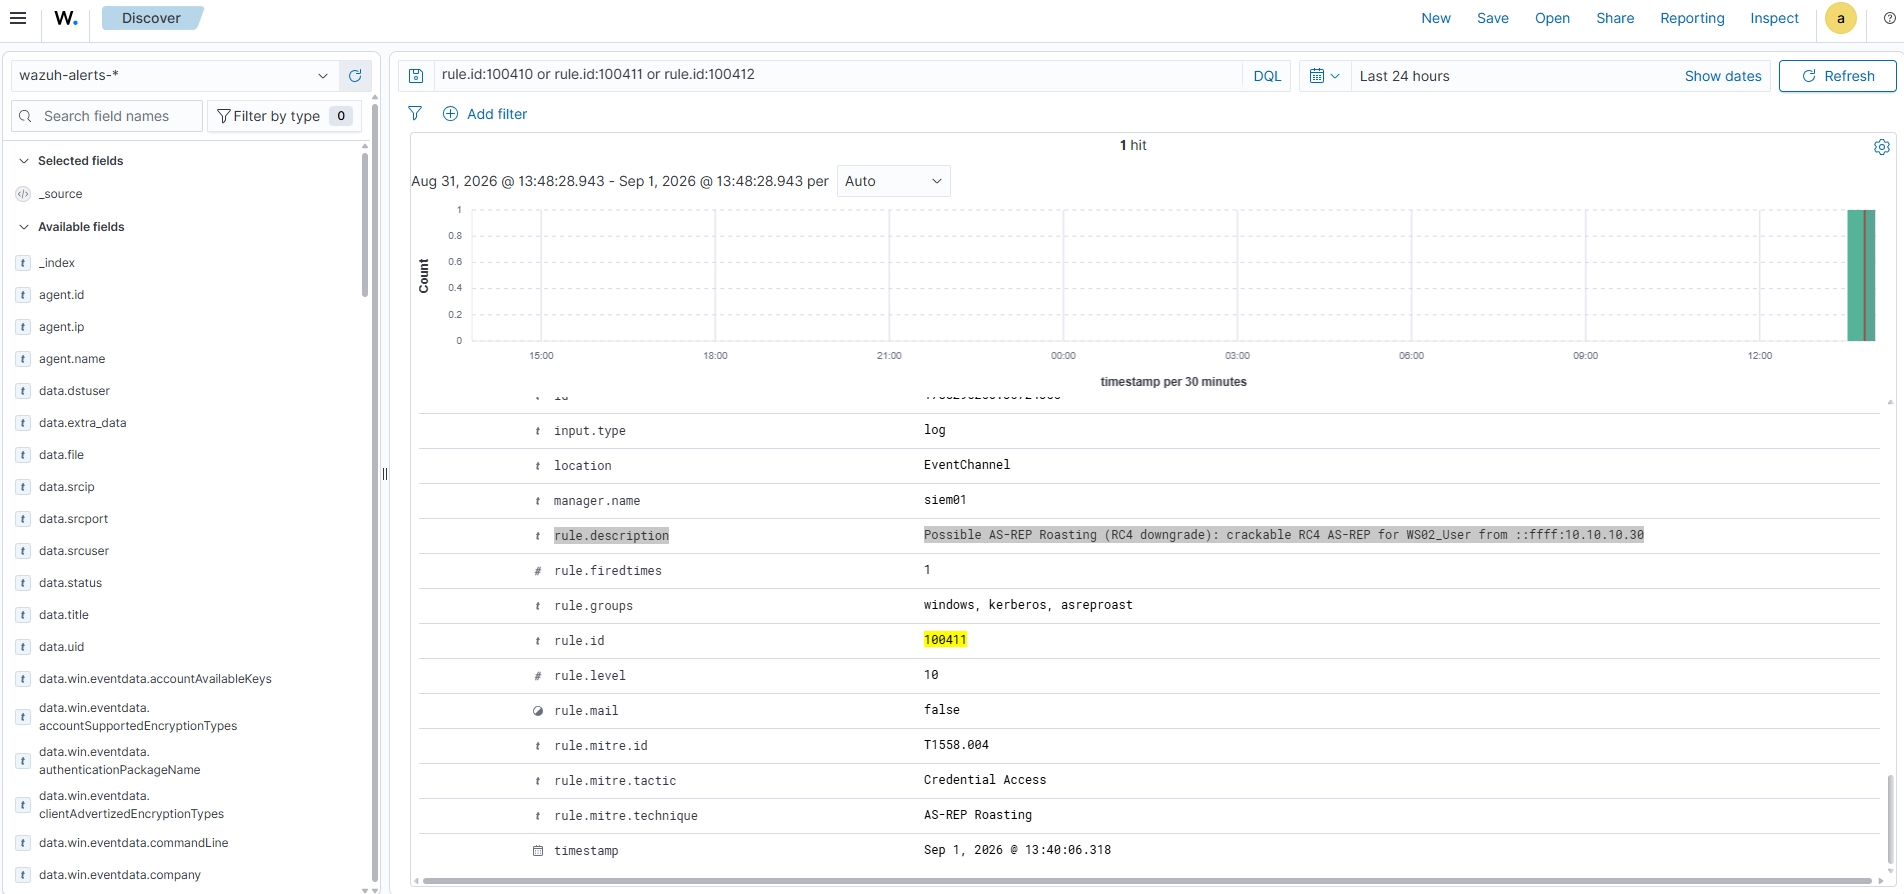Switch query language via DQL
1904x894 pixels.
(1267, 76)
